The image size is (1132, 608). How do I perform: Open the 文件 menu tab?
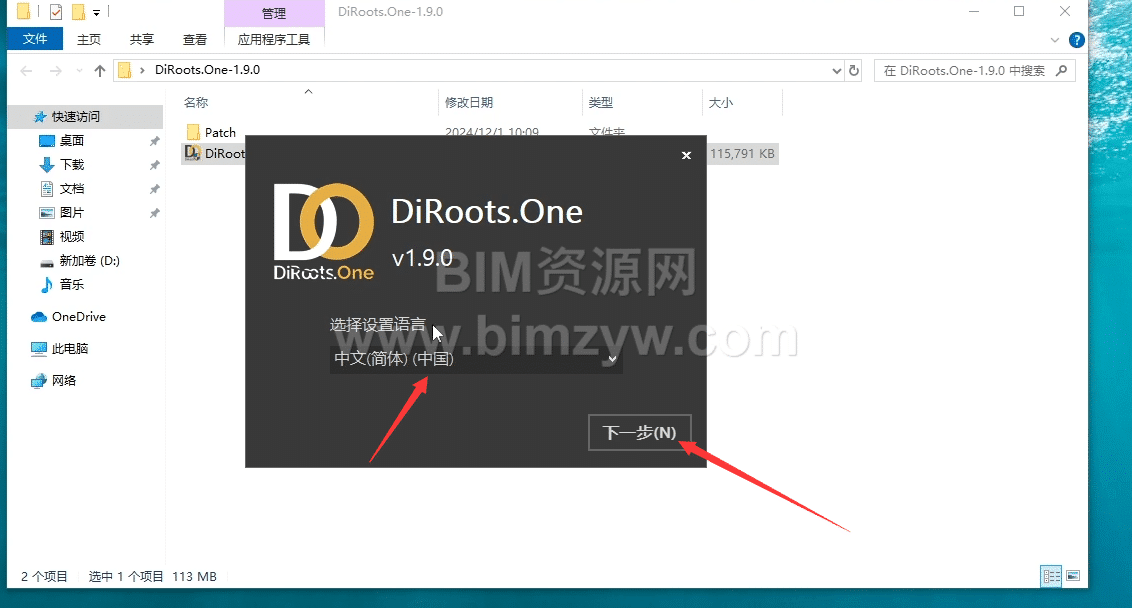click(x=35, y=39)
